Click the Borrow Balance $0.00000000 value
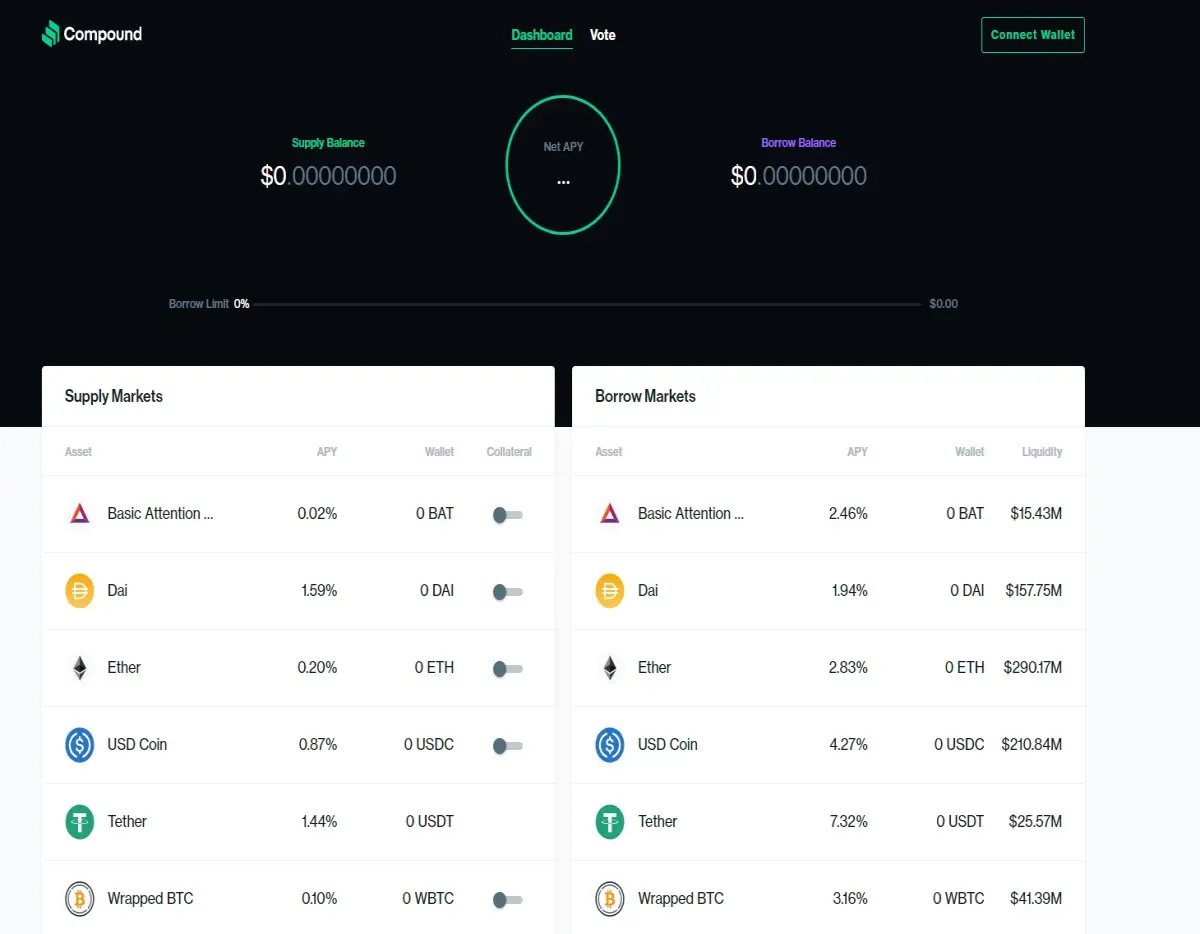This screenshot has height=934, width=1200. pyautogui.click(x=798, y=176)
